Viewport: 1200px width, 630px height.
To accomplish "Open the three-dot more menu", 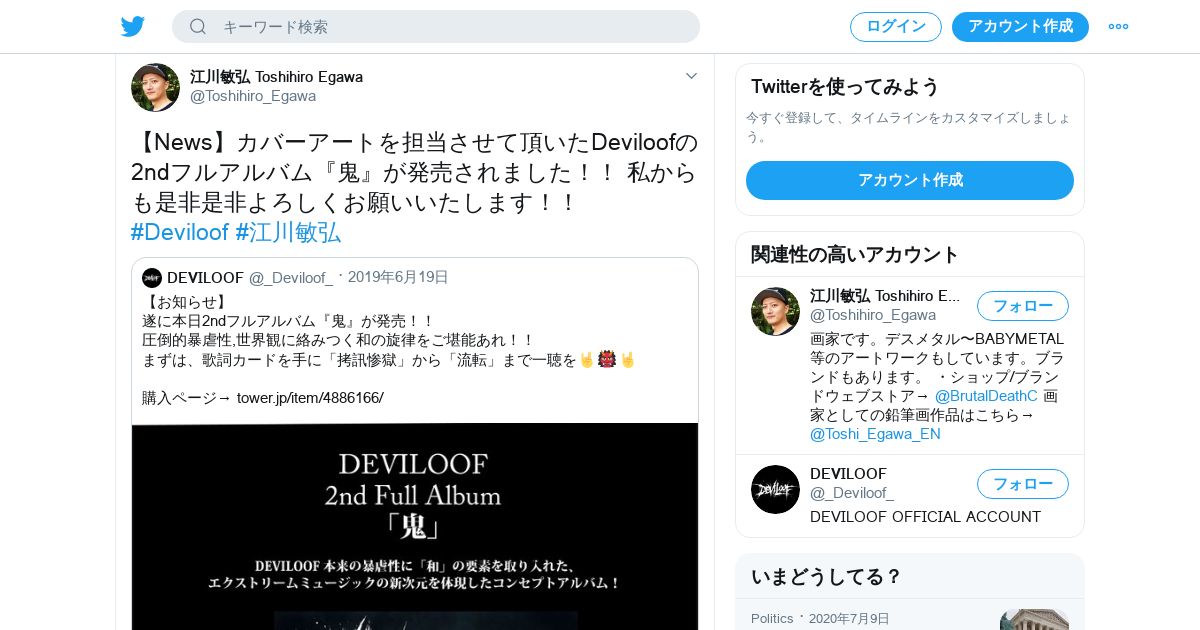I will click(x=1118, y=27).
